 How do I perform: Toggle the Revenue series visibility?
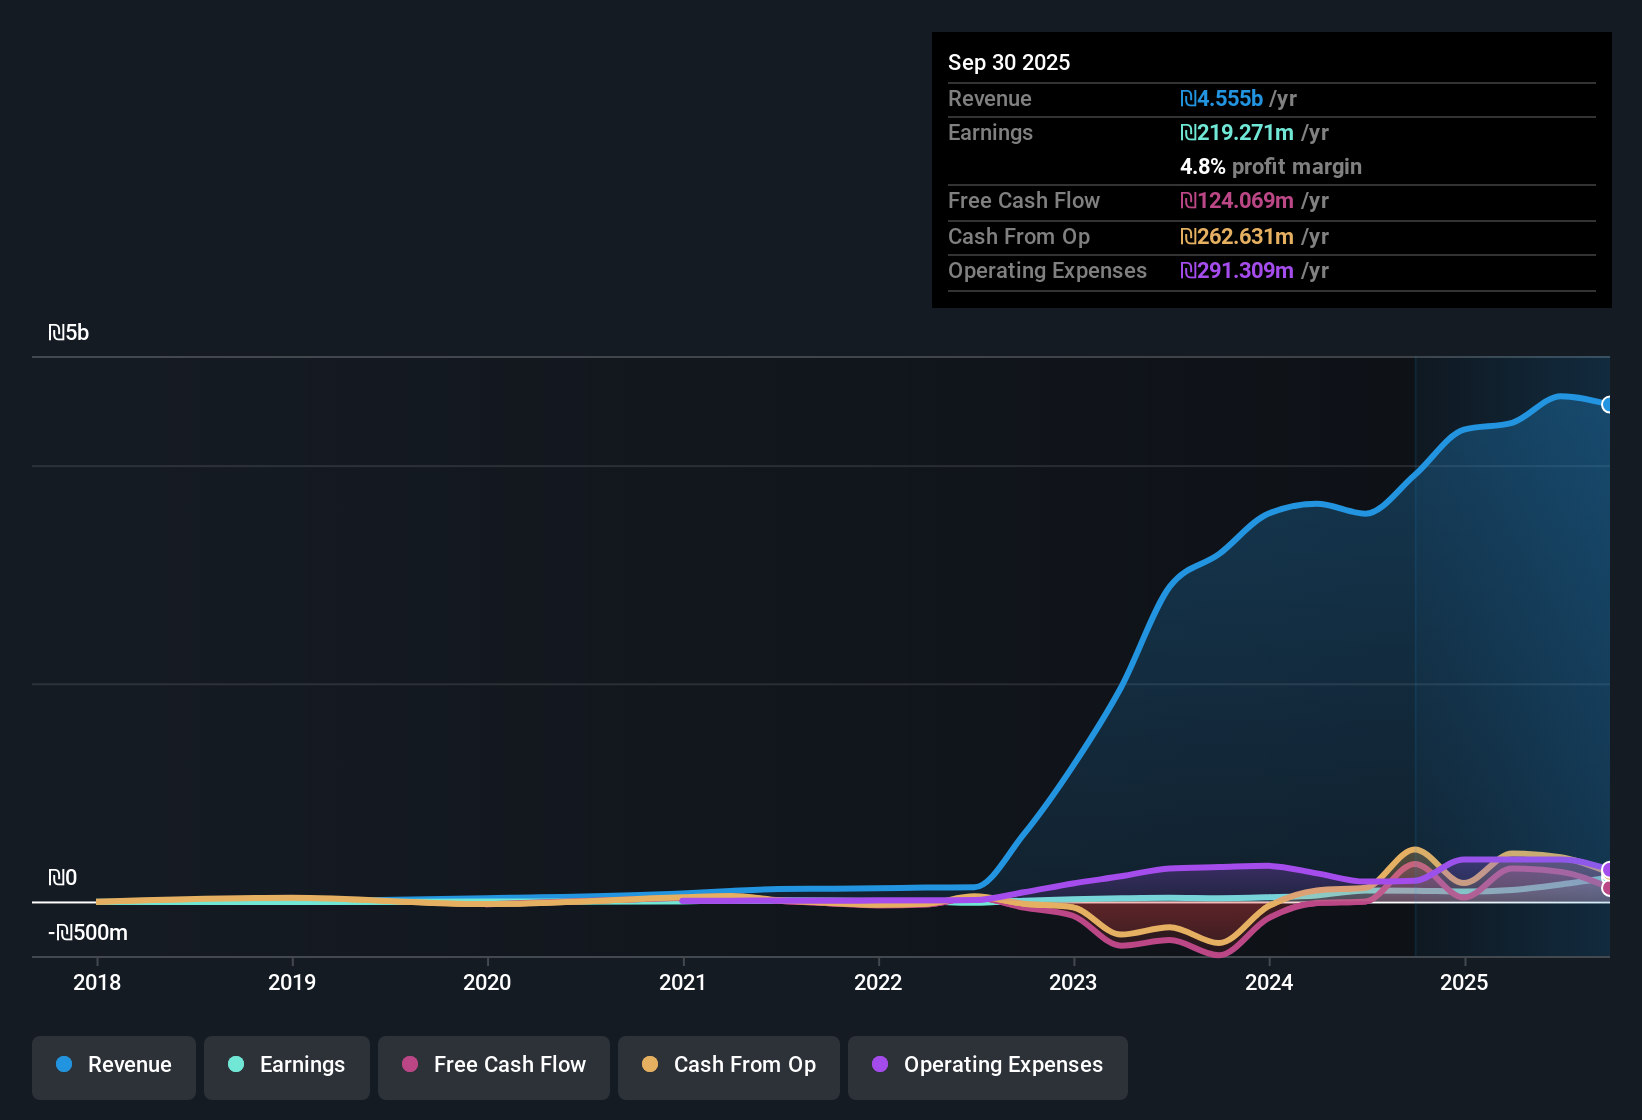(x=113, y=1065)
